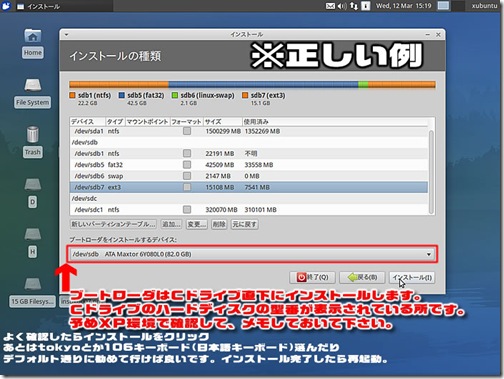The image size is (504, 379).
Task: Click the 310101 MB used cell
Action: (260, 209)
